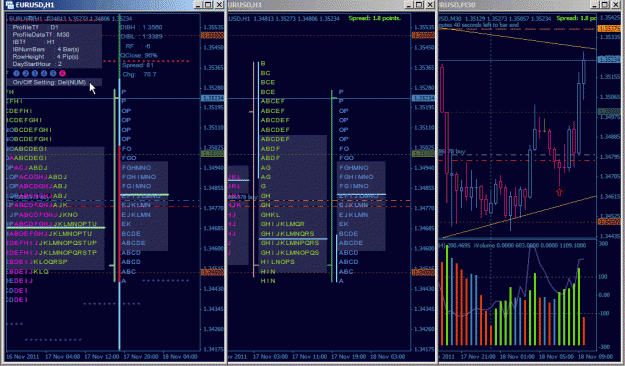Click the Chg: 70.7 readout
The height and width of the screenshot is (366, 625).
tap(140, 75)
